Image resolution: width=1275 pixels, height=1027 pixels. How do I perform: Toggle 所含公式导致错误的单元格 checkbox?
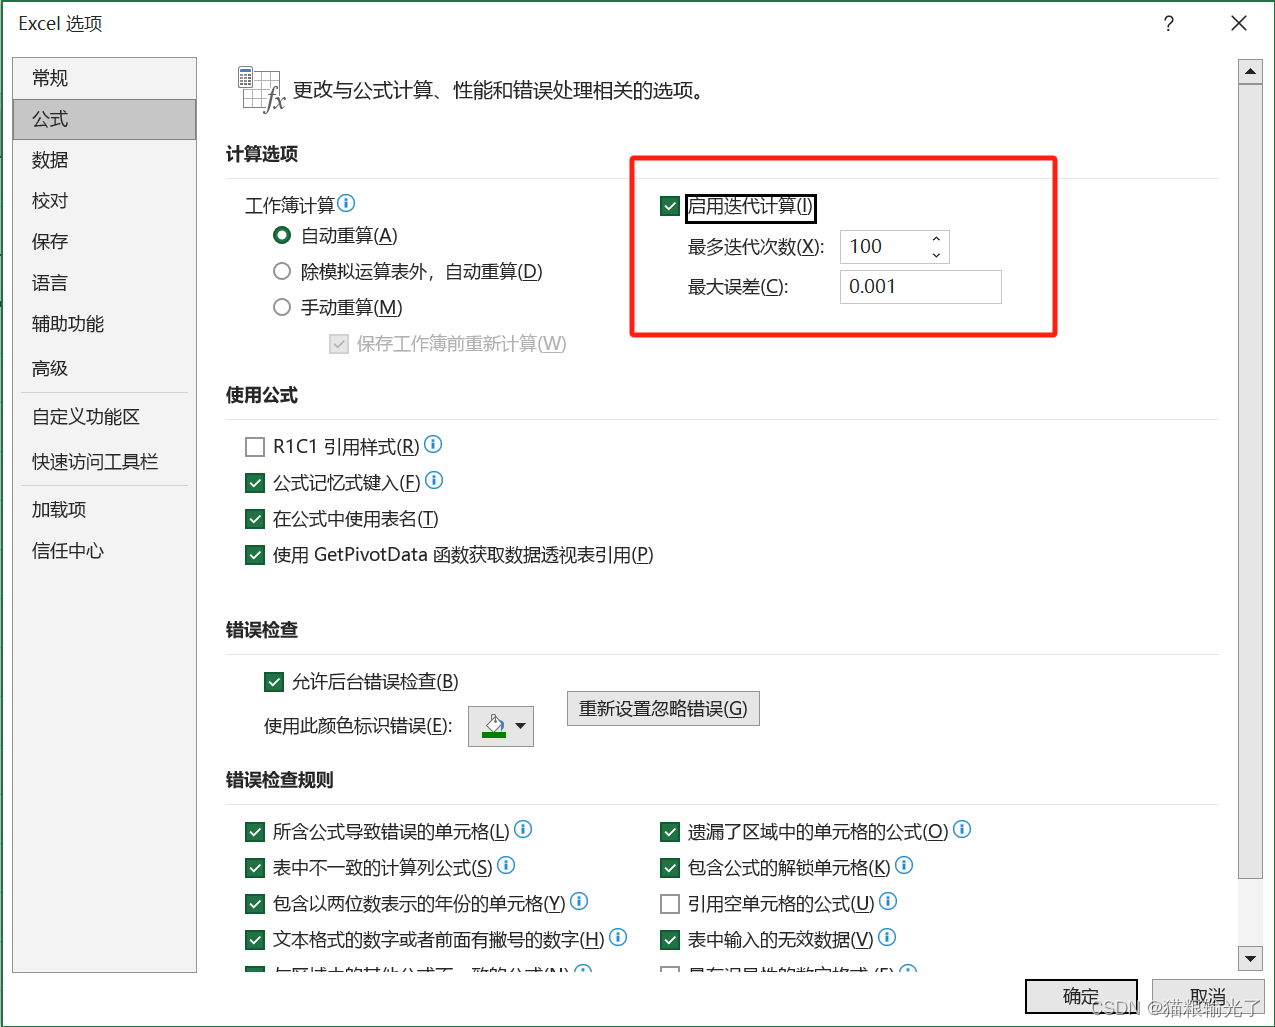coord(255,832)
